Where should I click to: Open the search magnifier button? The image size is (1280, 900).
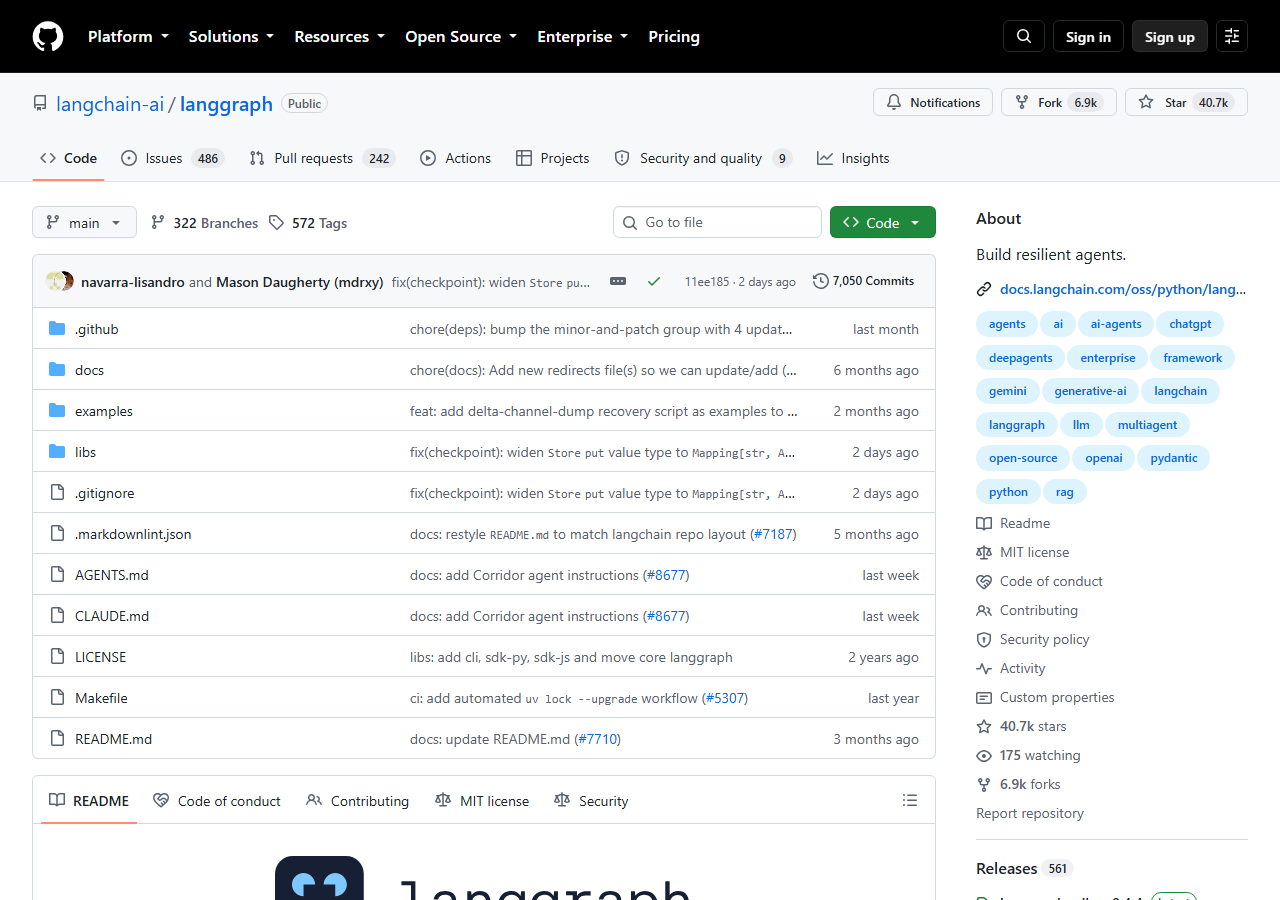pos(1024,36)
